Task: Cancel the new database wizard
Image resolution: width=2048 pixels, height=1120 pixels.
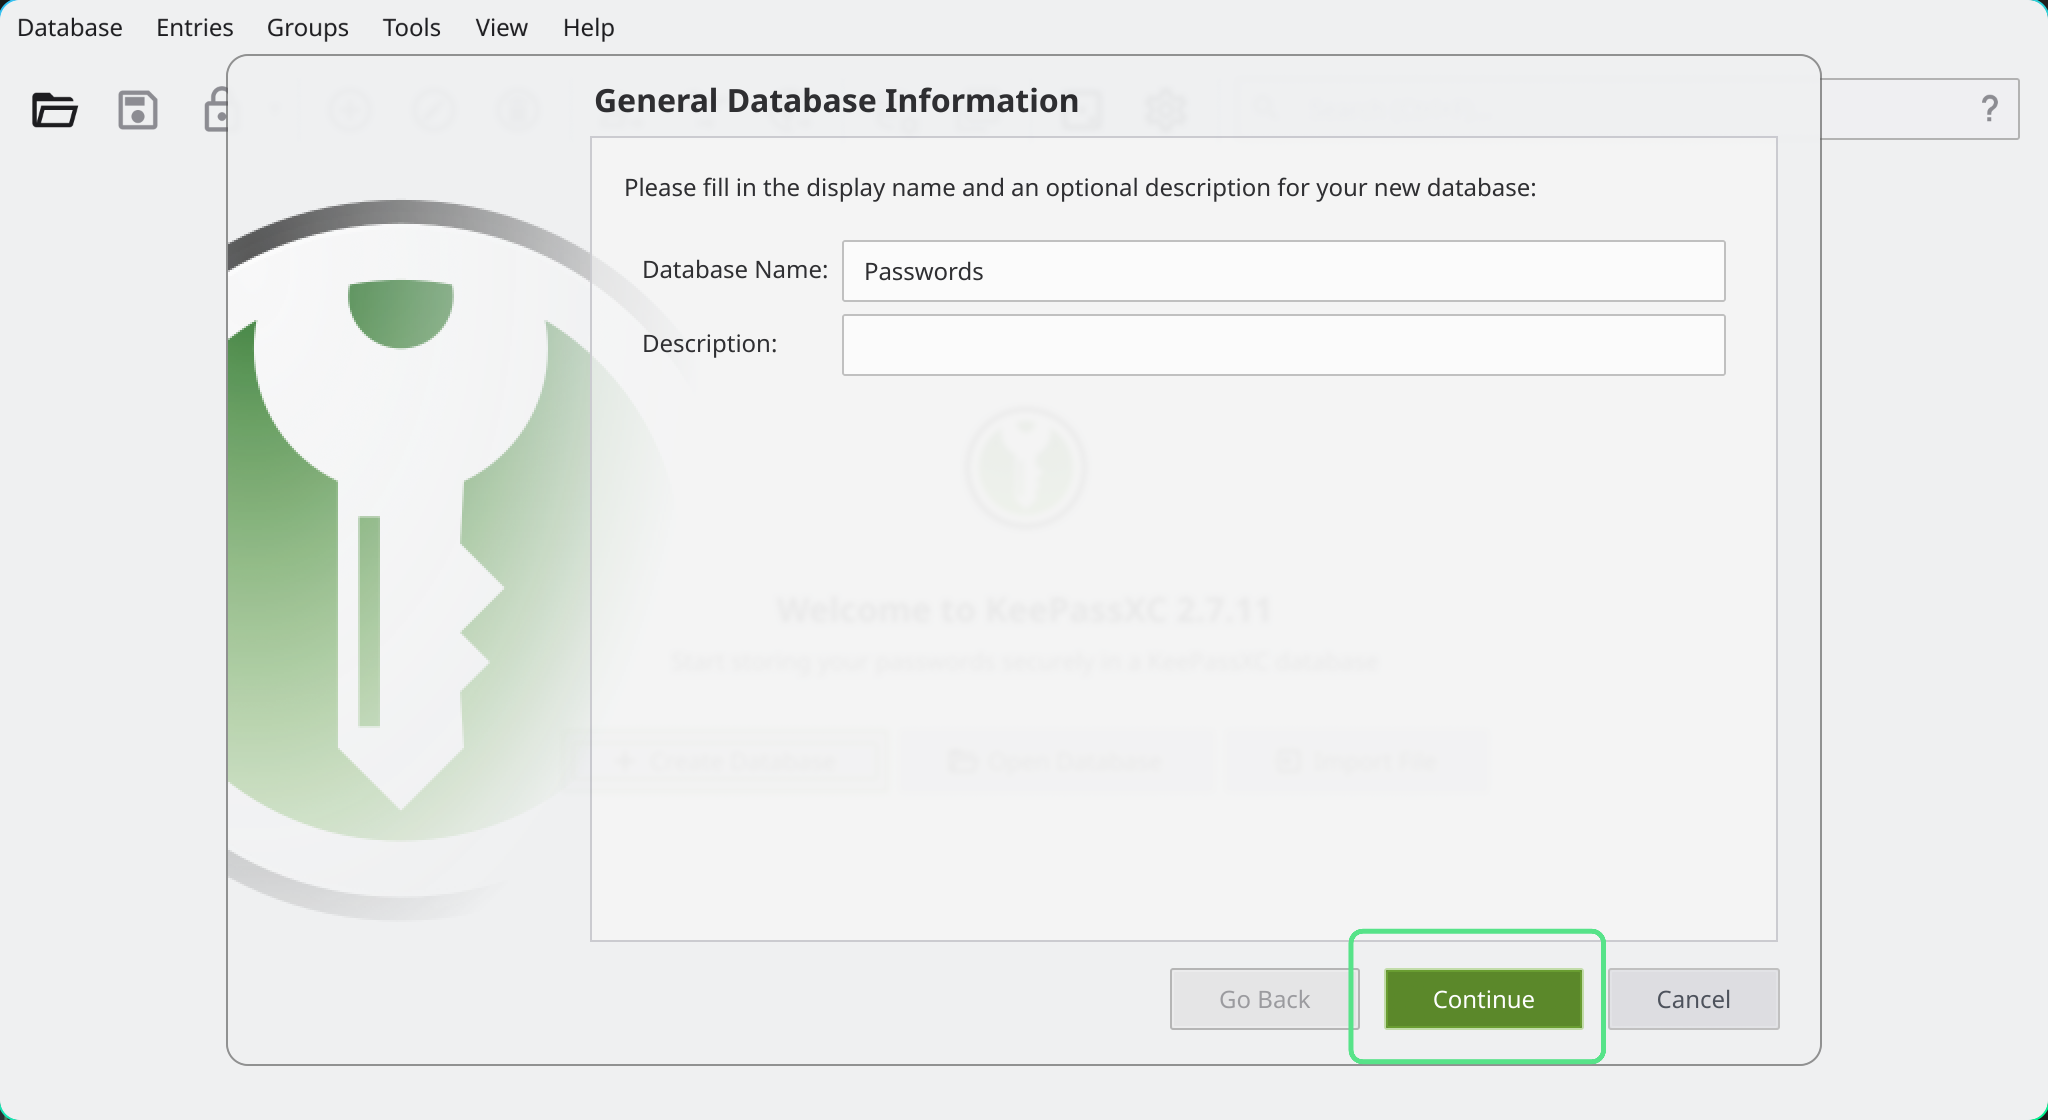Action: click(1692, 999)
